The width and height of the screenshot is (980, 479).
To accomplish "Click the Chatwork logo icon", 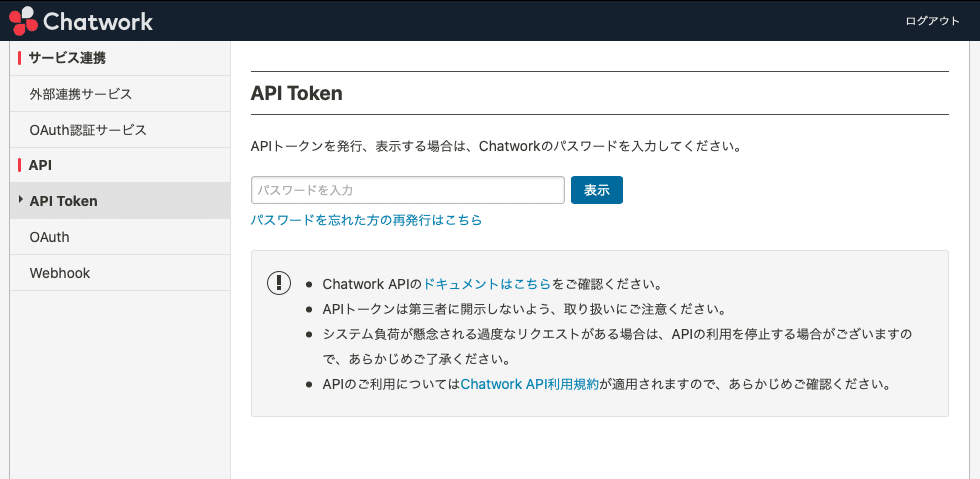I will pyautogui.click(x=22, y=20).
